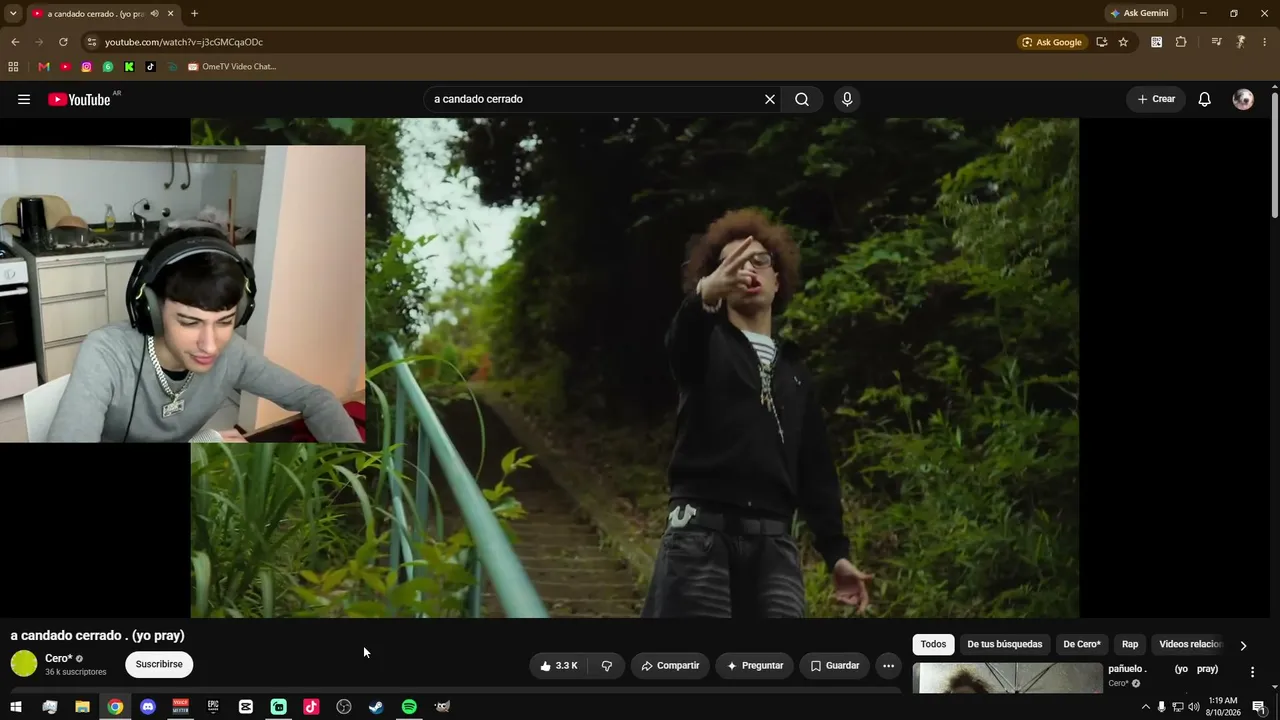Open YouTube notifications bell
The image size is (1280, 720).
(1205, 99)
